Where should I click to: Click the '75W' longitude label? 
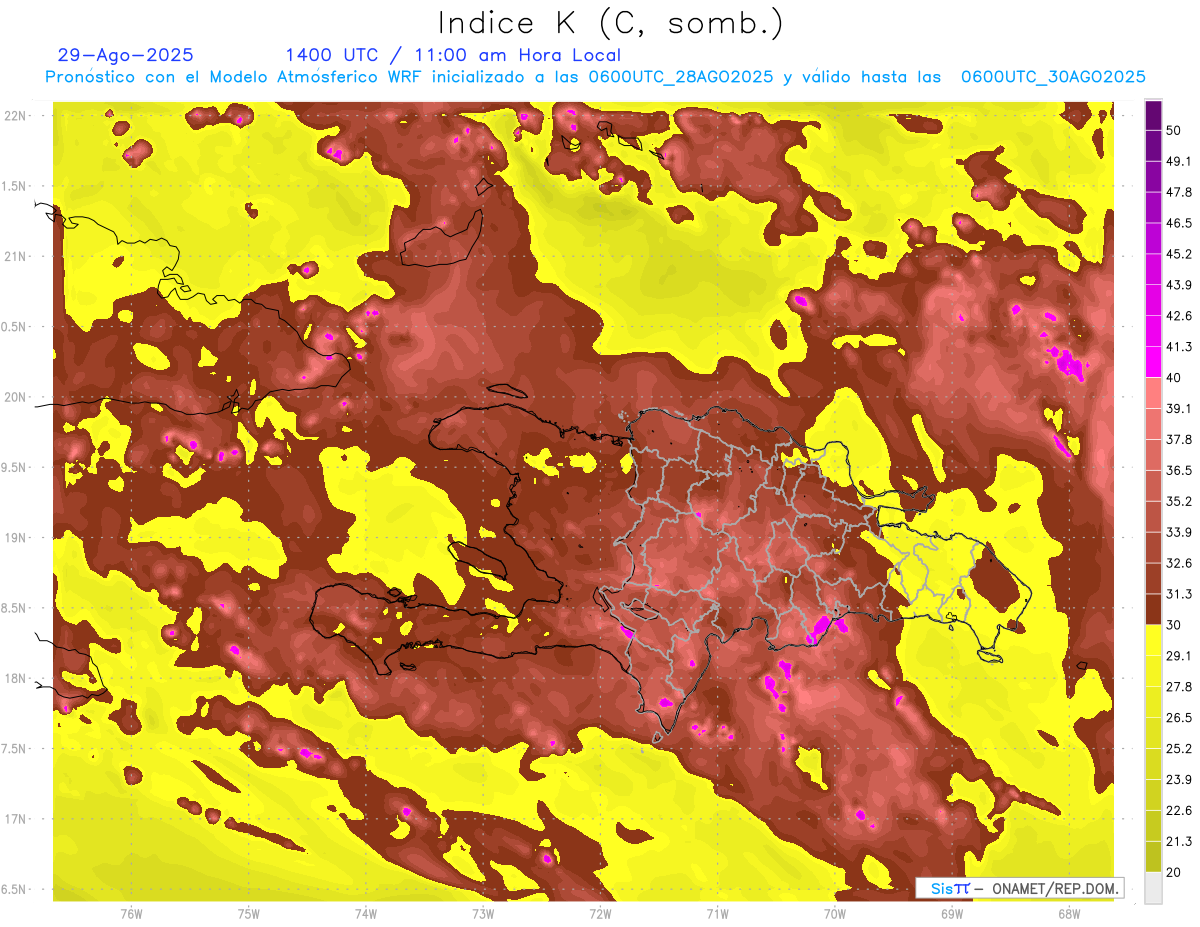(249, 913)
